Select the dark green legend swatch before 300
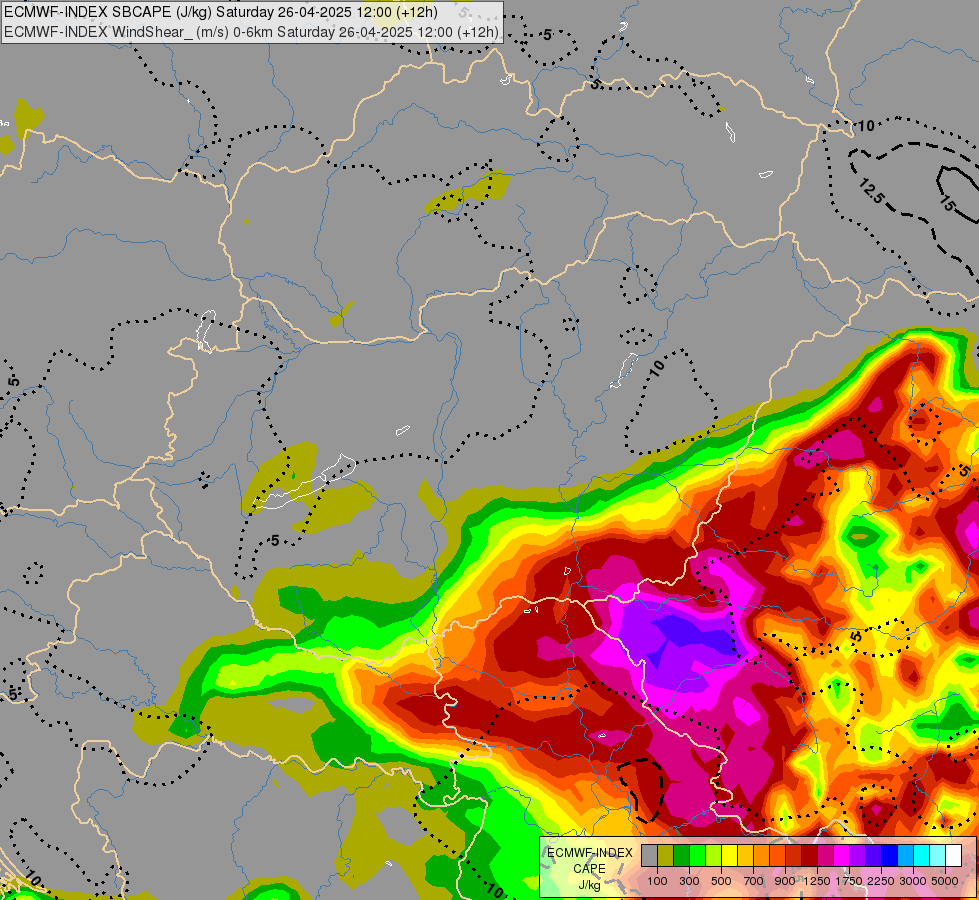This screenshot has width=979, height=900. tap(681, 856)
